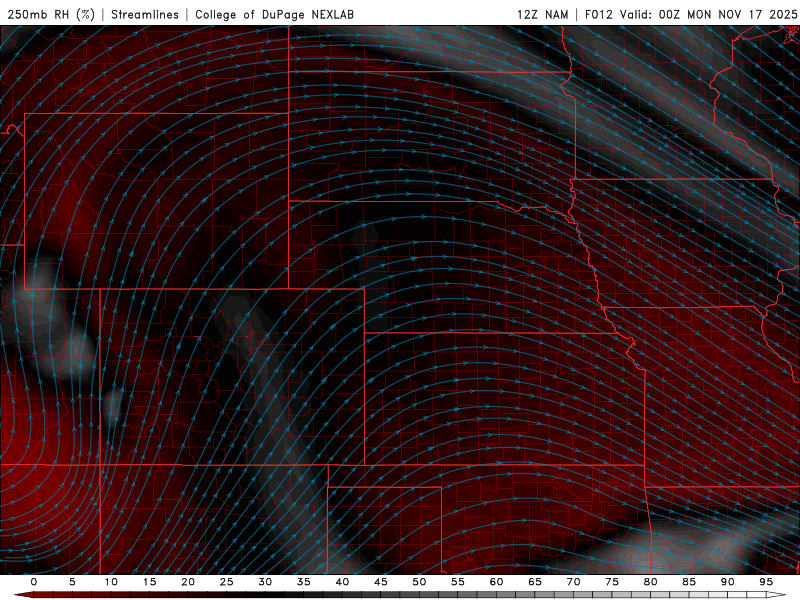
Task: Select the 45 label on the color scale
Action: click(x=381, y=582)
